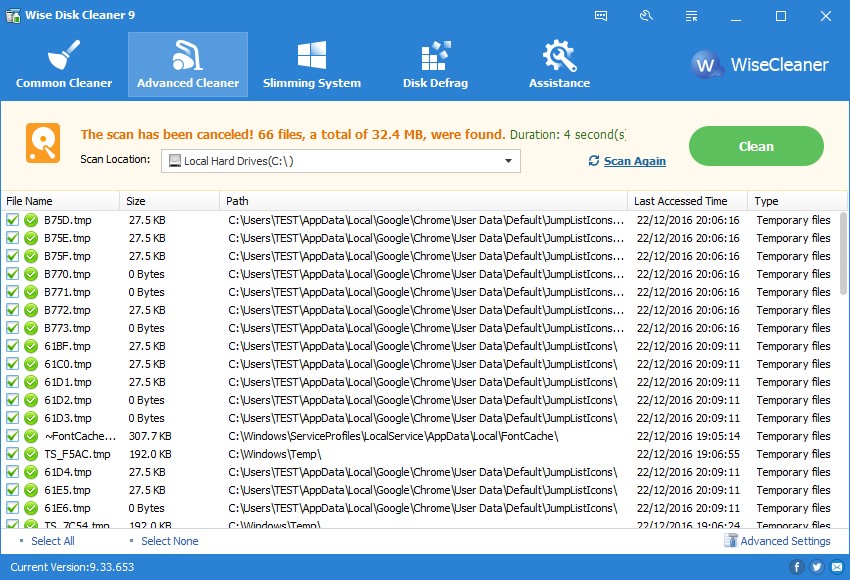Sort by Size column header
The image size is (850, 580).
pyautogui.click(x=170, y=201)
